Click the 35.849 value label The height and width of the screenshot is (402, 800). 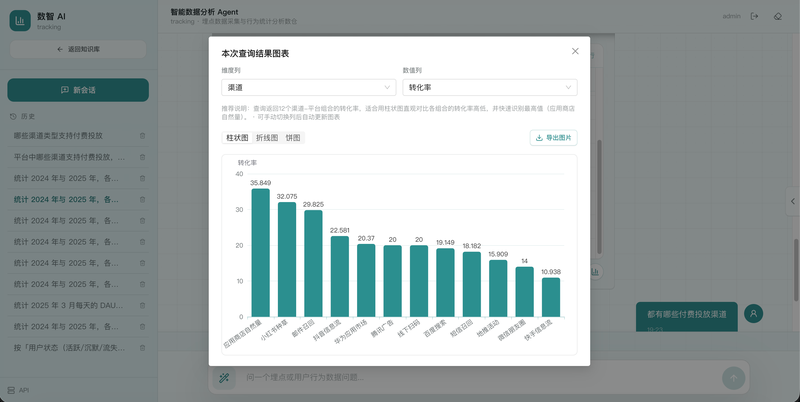[261, 183]
